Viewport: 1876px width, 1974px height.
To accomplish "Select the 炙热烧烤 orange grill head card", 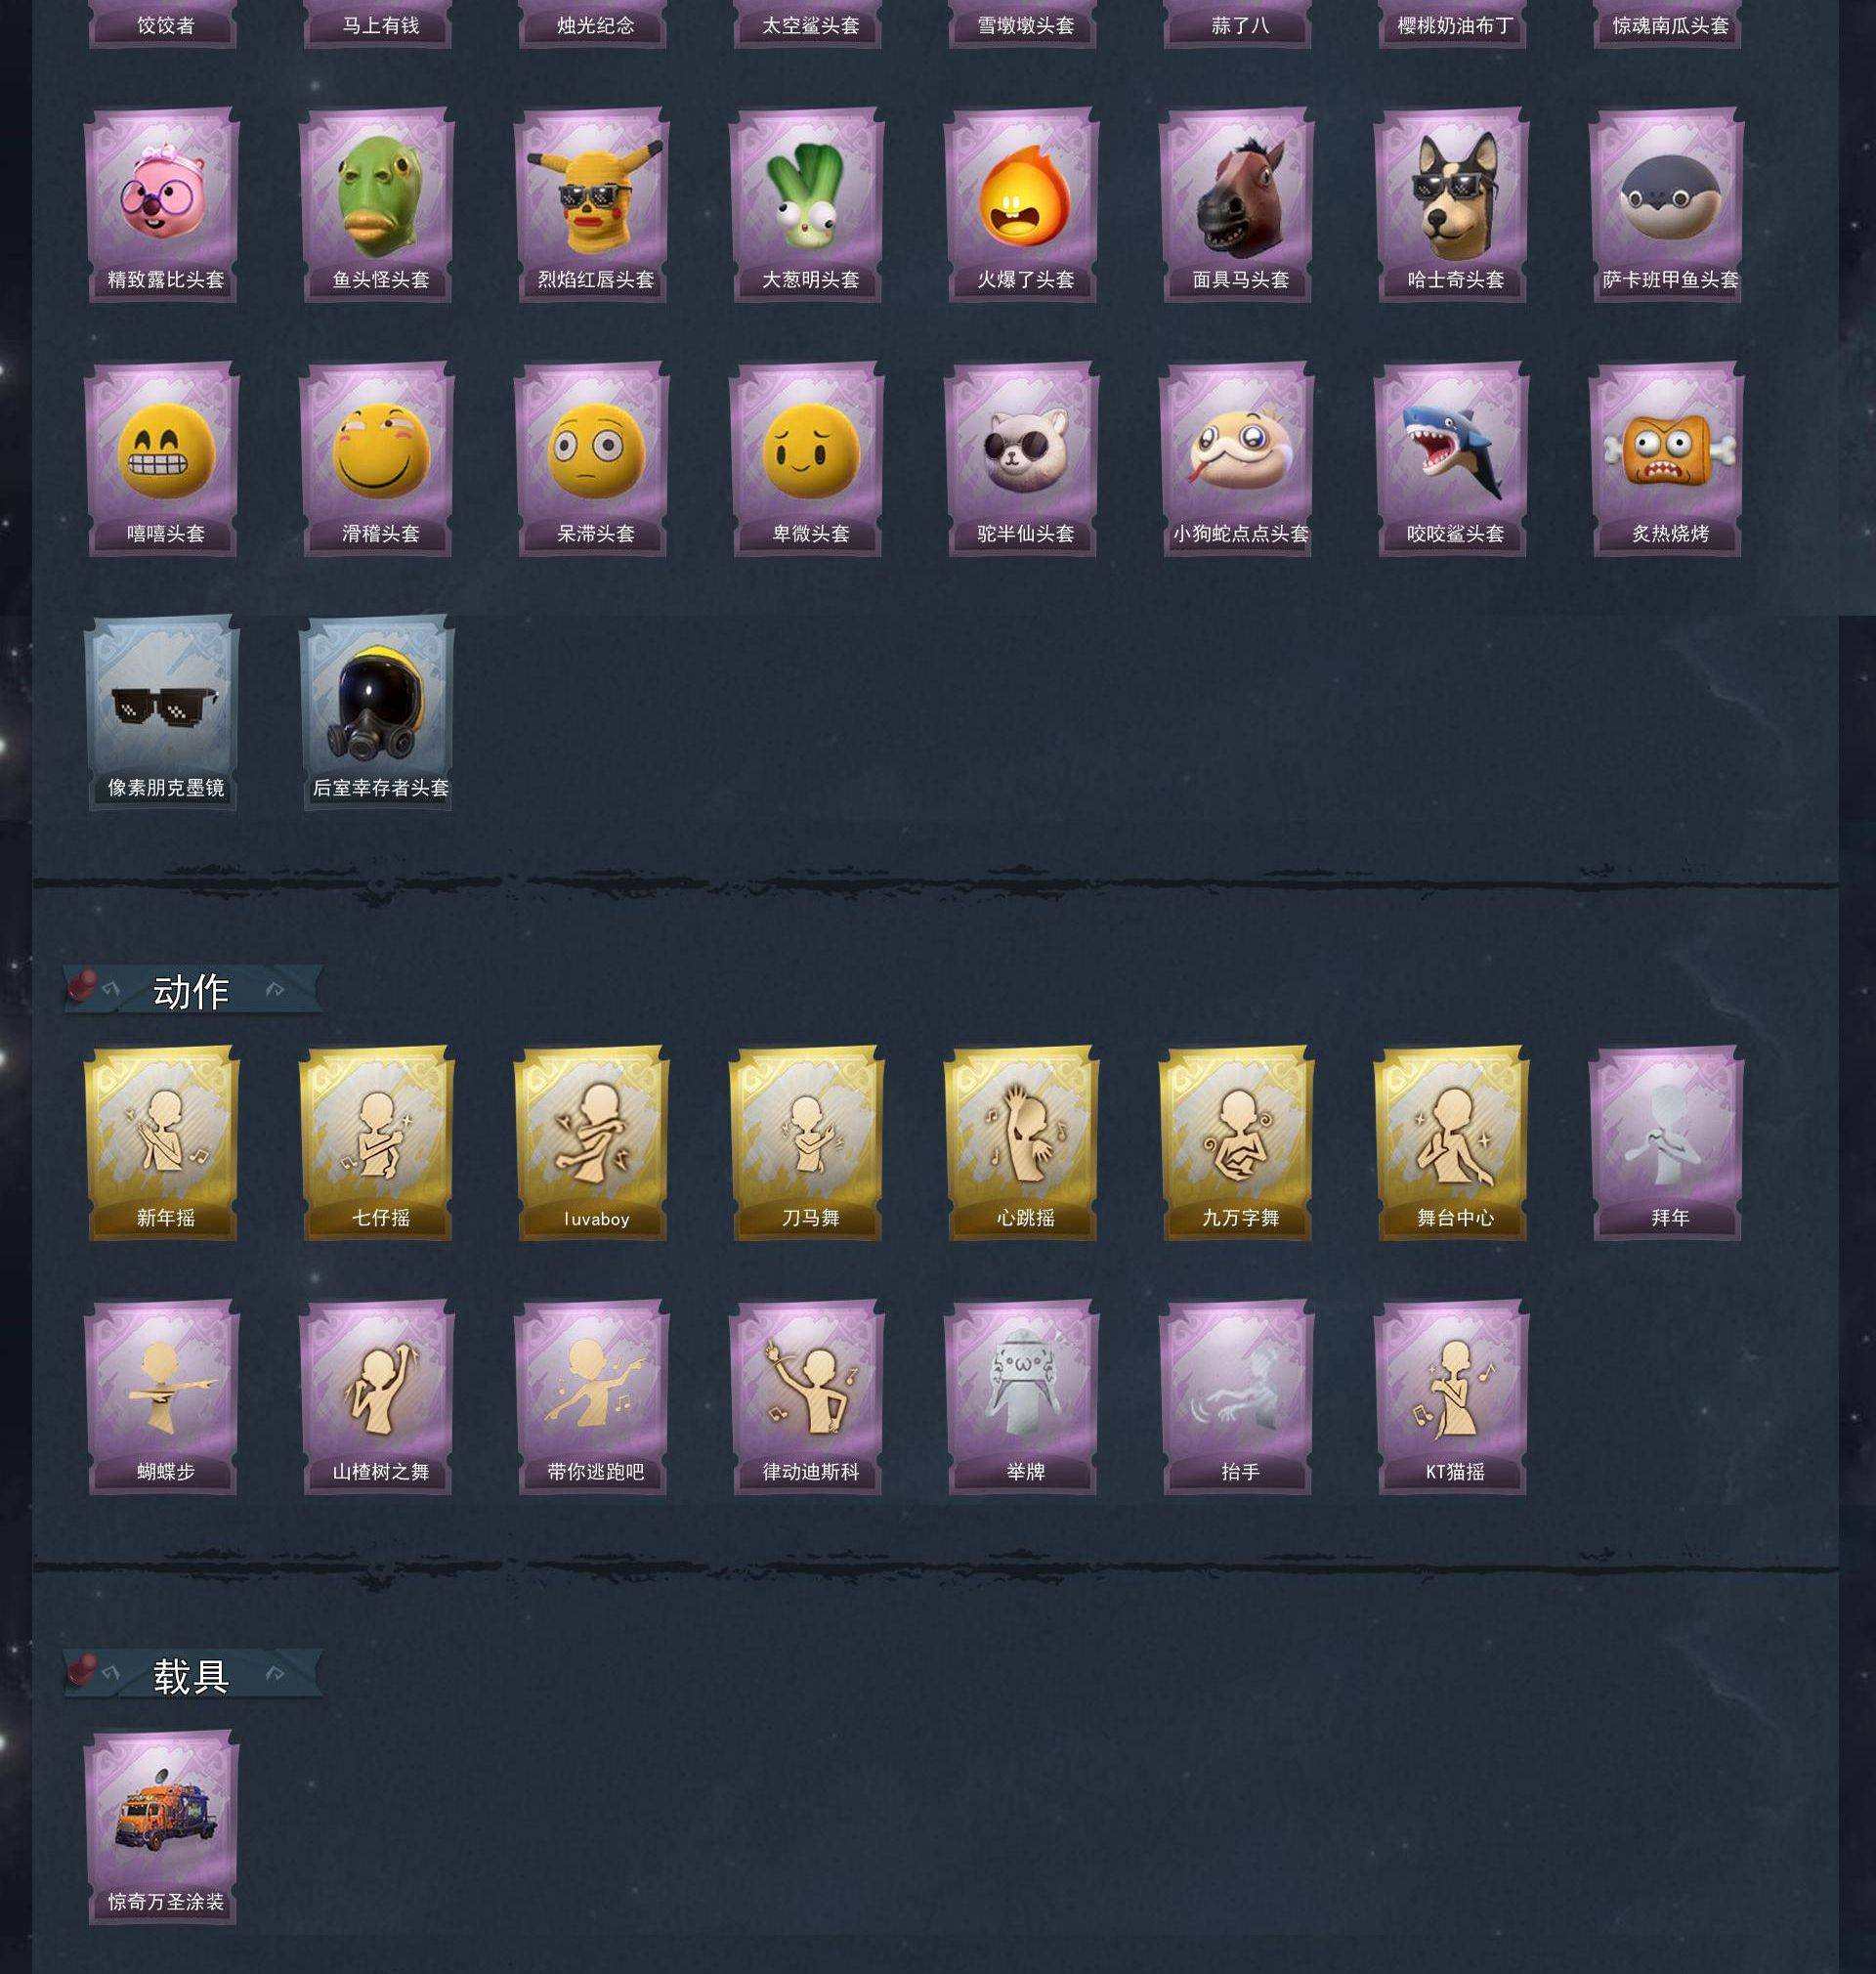I will (1667, 459).
